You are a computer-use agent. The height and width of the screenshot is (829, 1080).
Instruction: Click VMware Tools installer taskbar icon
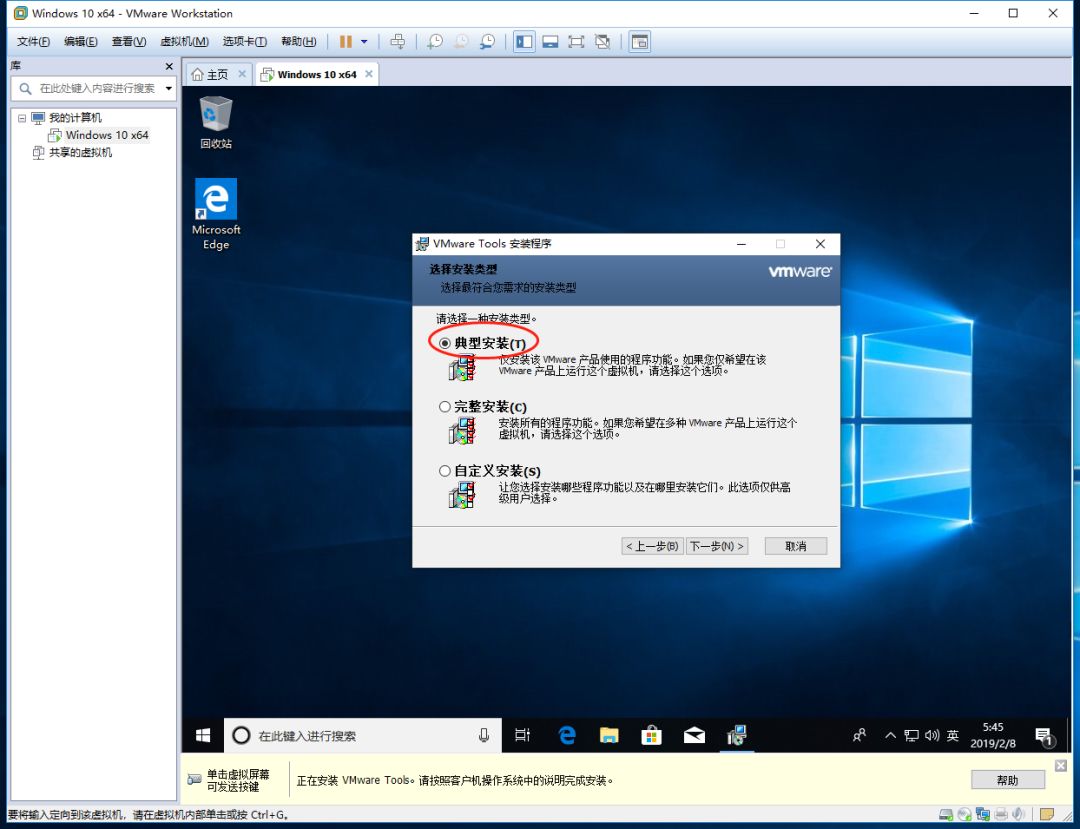736,735
